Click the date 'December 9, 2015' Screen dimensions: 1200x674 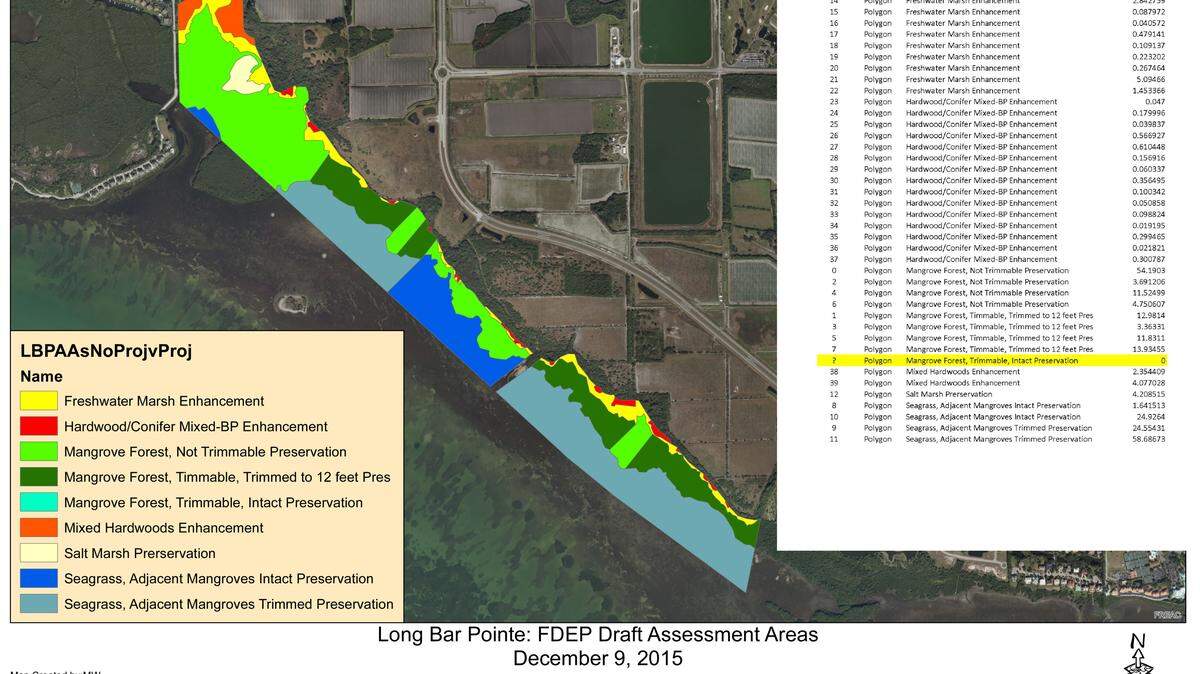click(598, 658)
